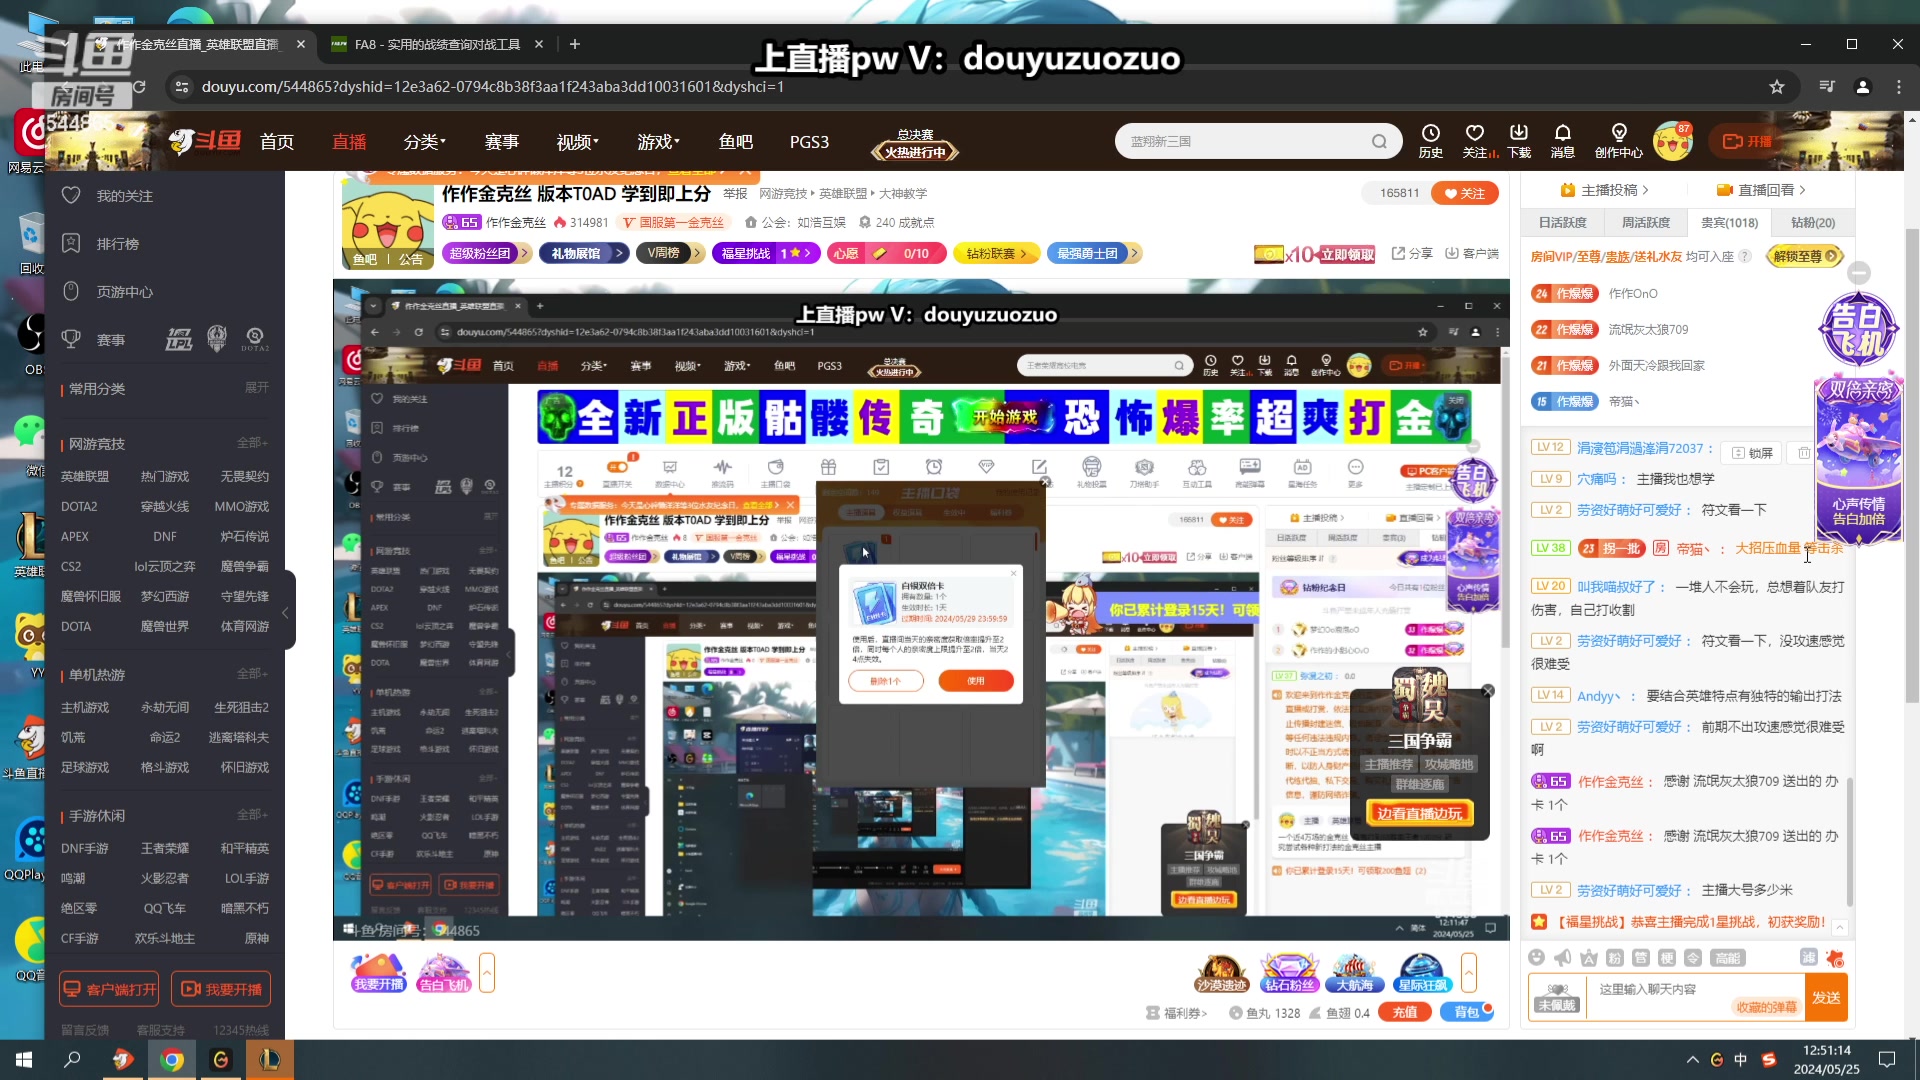Click the 边看直播边玩 game promo
The height and width of the screenshot is (1080, 1920).
(1419, 813)
